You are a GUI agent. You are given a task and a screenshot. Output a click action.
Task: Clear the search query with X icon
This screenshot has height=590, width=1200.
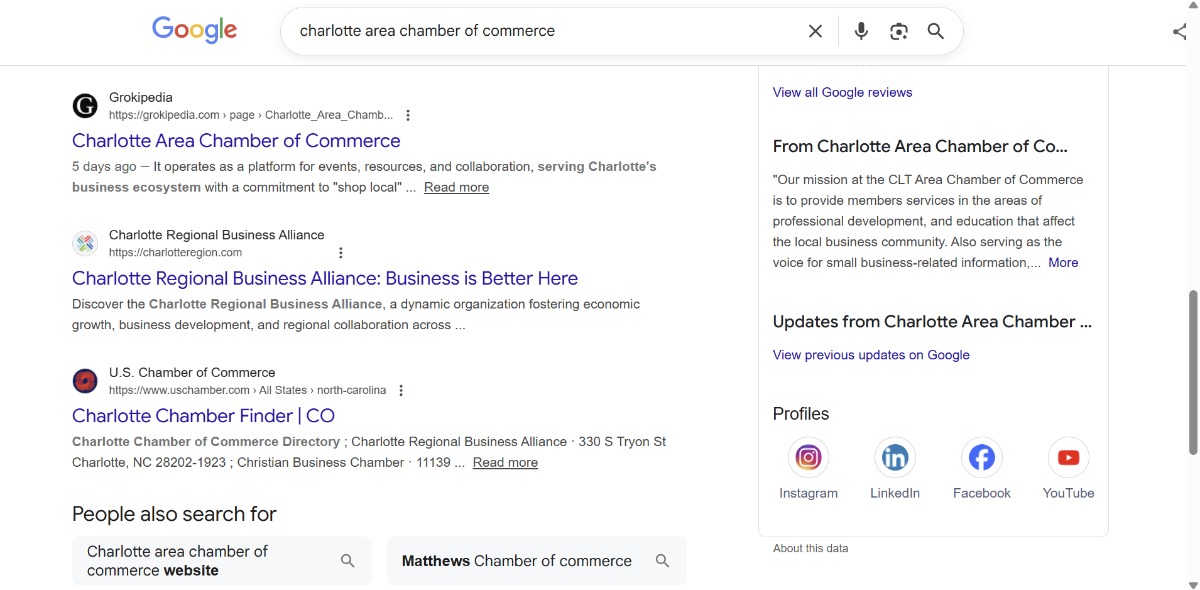pos(815,31)
